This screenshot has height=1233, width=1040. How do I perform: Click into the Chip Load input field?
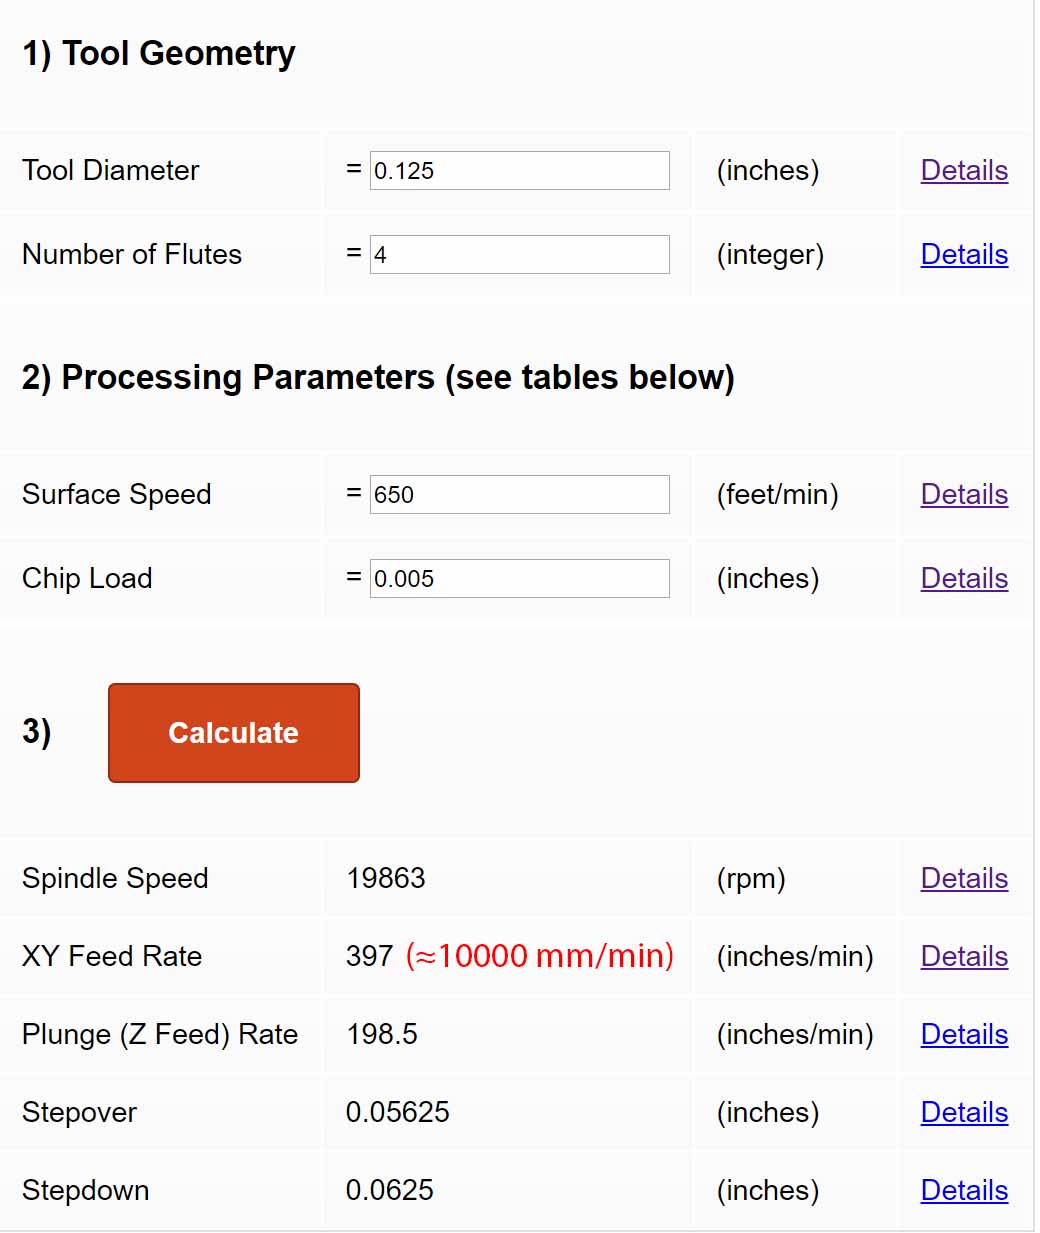tap(520, 579)
